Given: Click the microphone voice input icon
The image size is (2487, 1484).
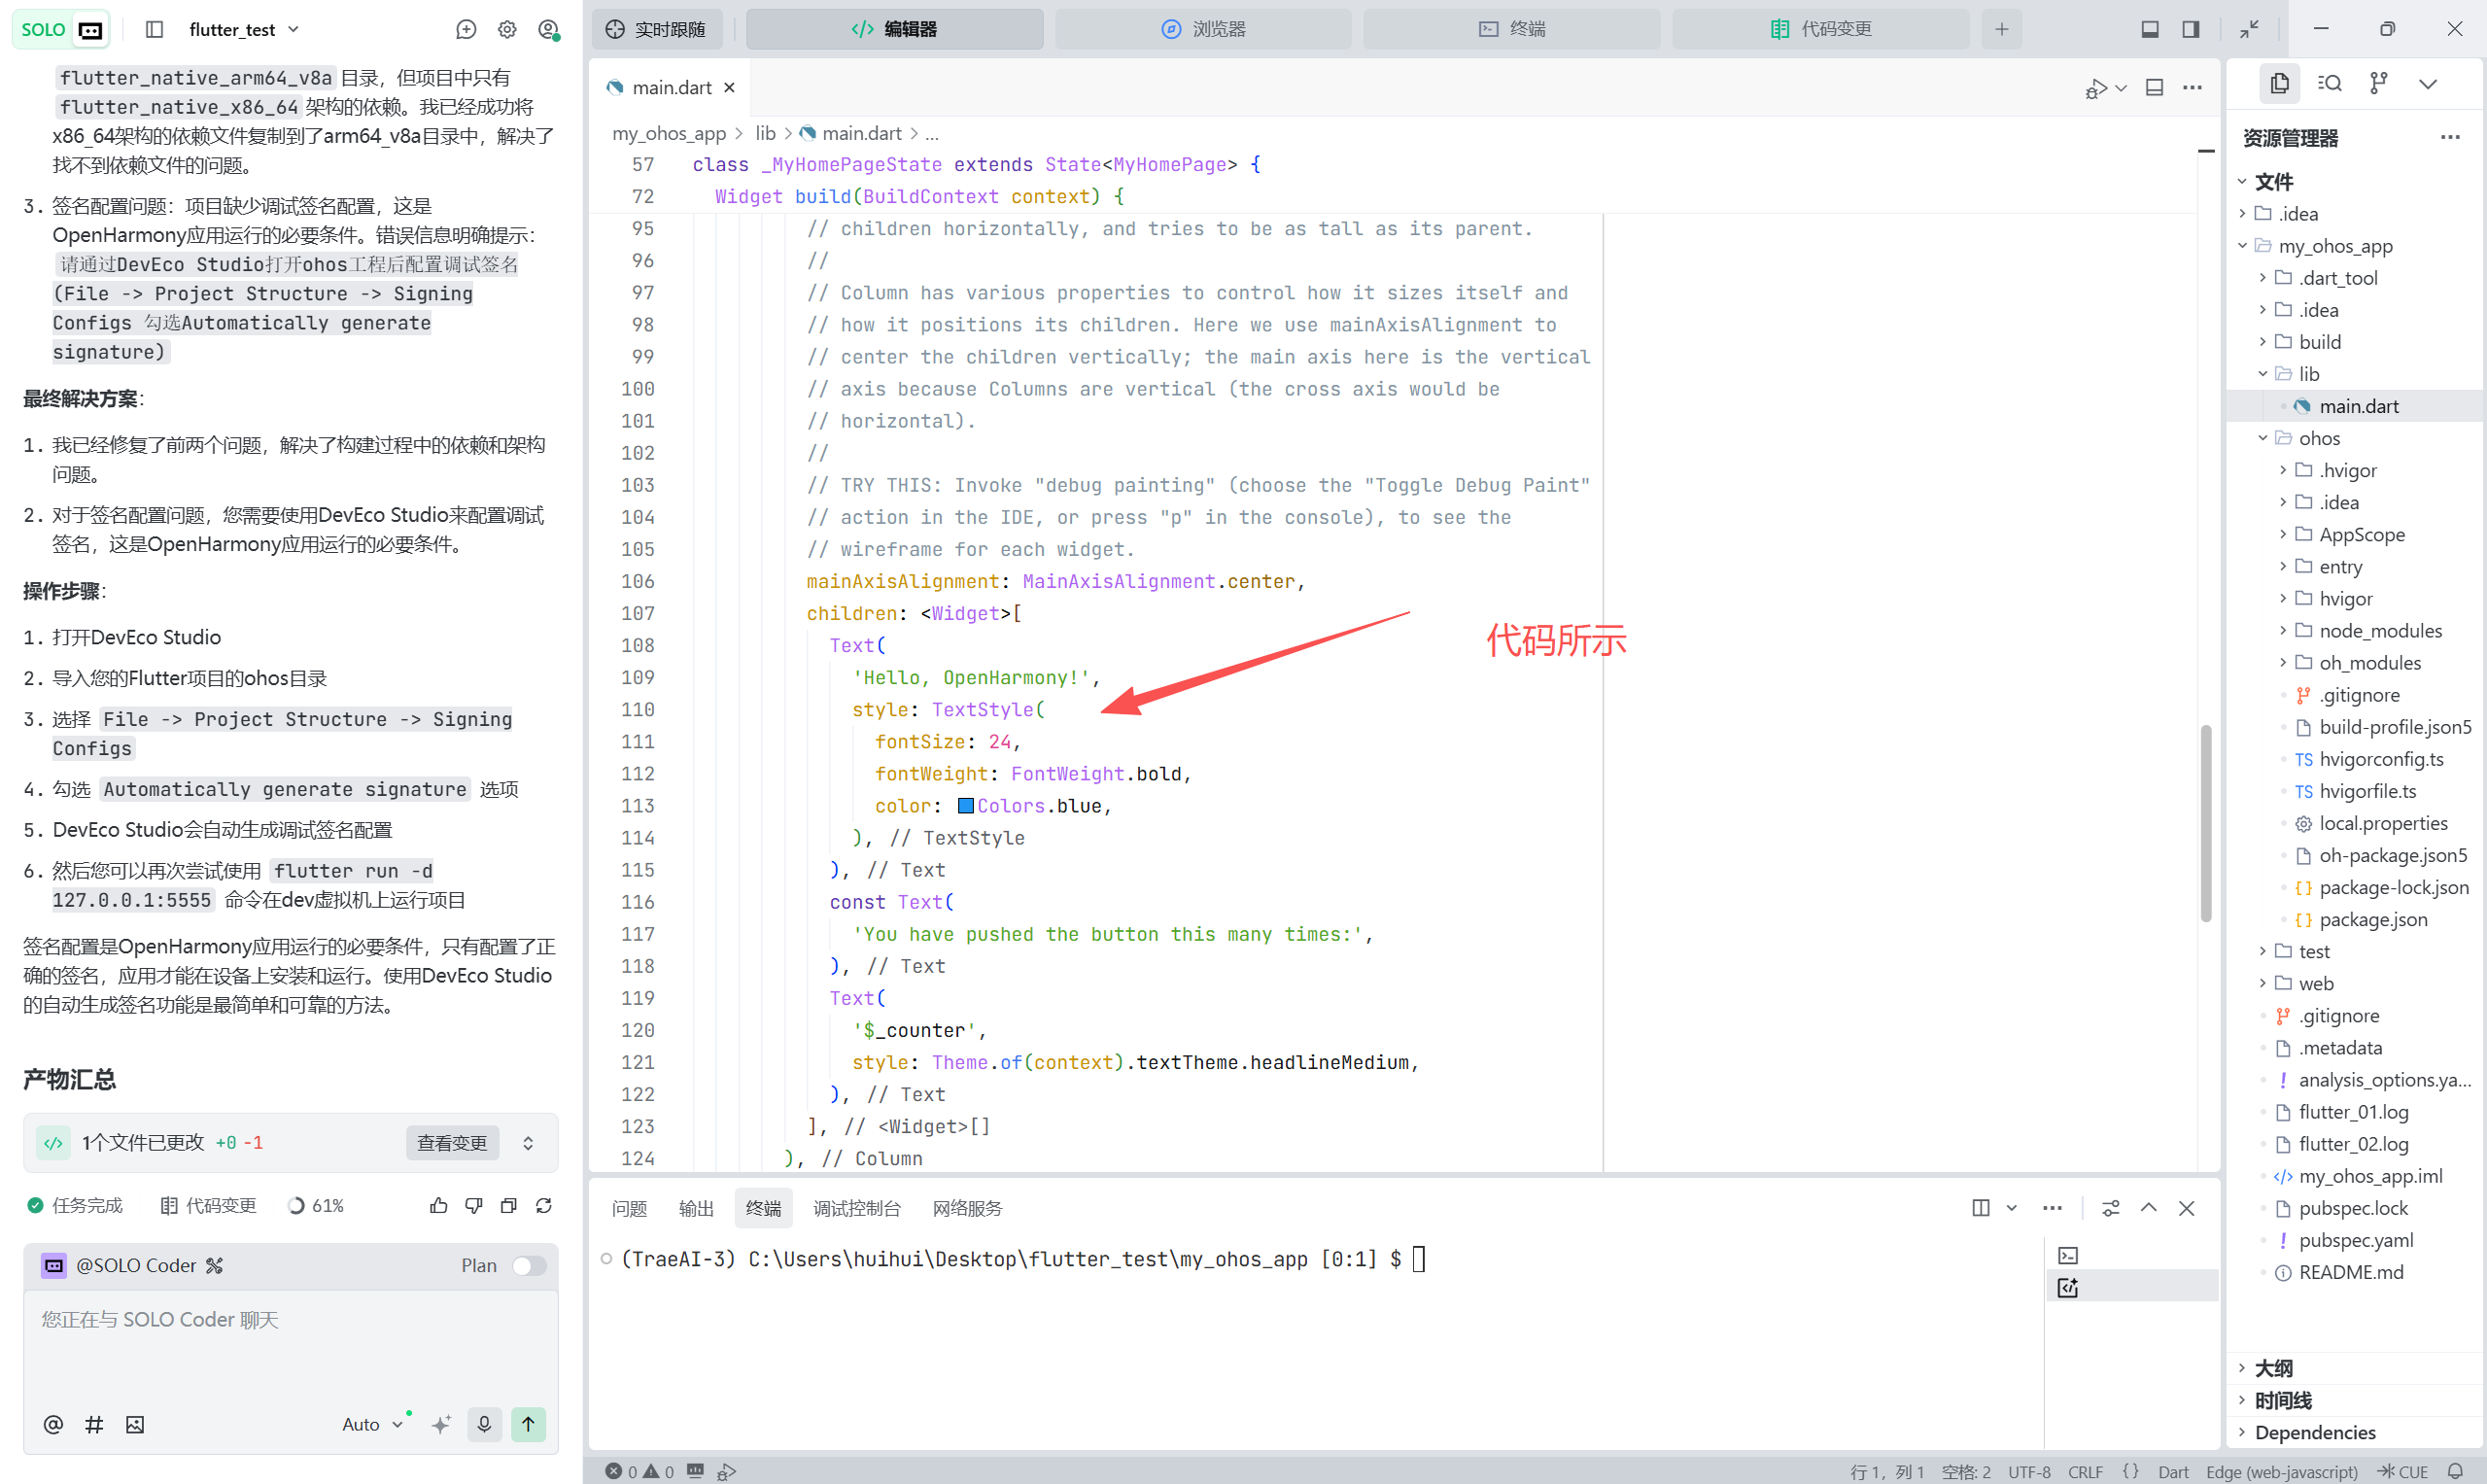Looking at the screenshot, I should point(484,1423).
